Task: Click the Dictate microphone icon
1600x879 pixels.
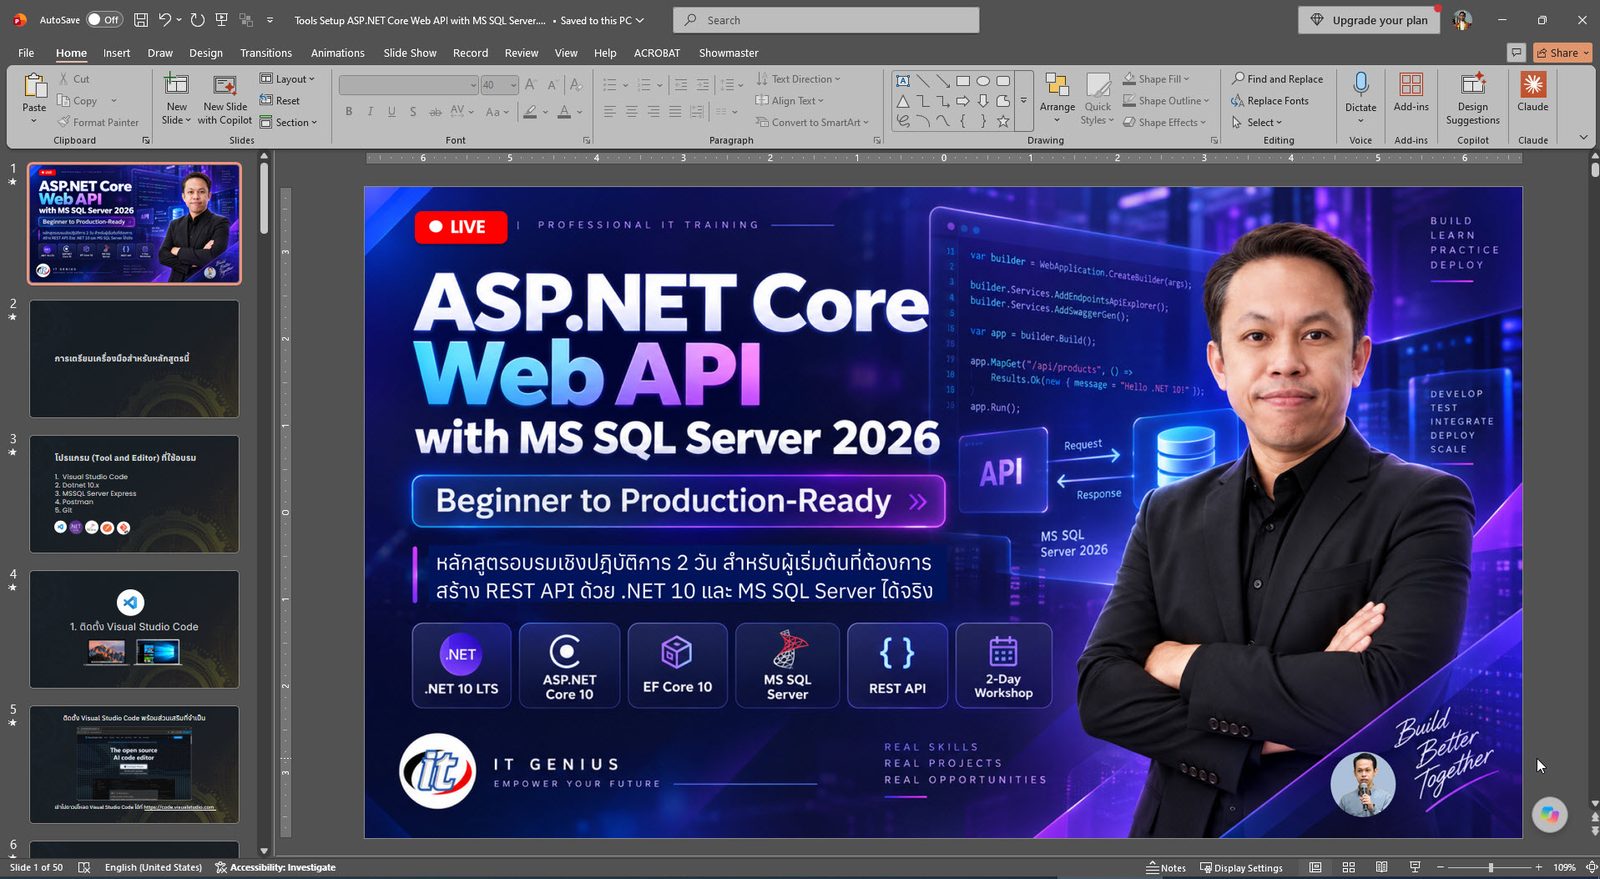Action: click(1360, 84)
